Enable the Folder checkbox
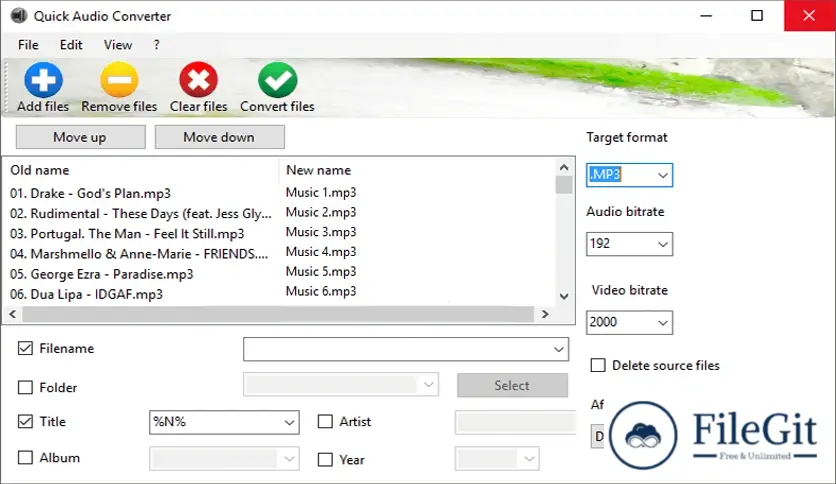Image resolution: width=836 pixels, height=484 pixels. (x=25, y=387)
